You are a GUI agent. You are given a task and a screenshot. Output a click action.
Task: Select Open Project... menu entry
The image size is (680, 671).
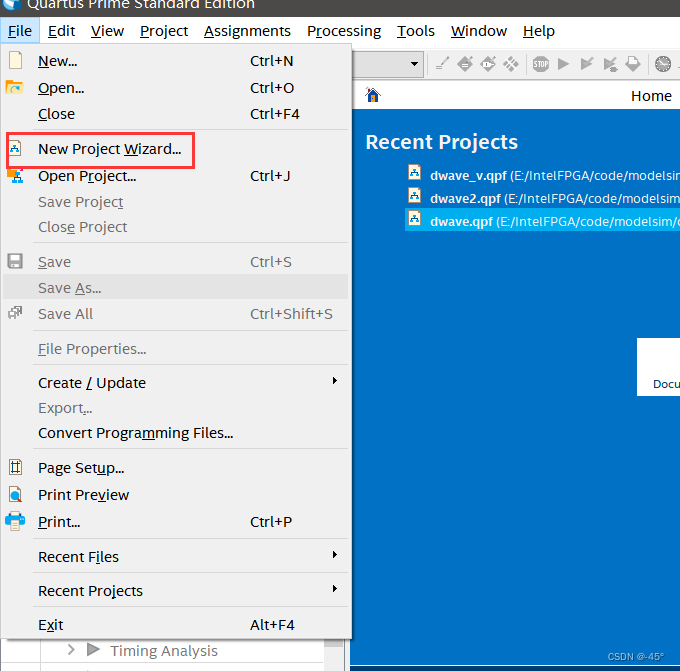(x=176, y=176)
